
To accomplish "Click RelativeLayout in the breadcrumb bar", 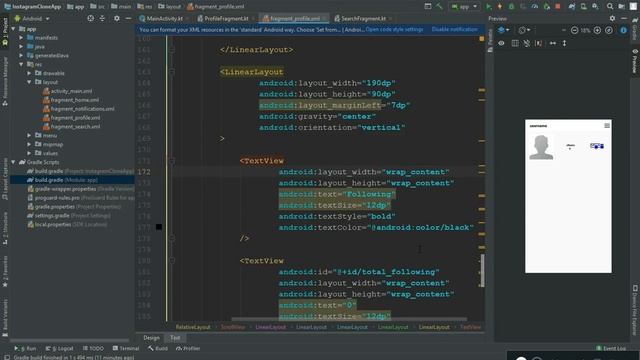I will coord(193,327).
